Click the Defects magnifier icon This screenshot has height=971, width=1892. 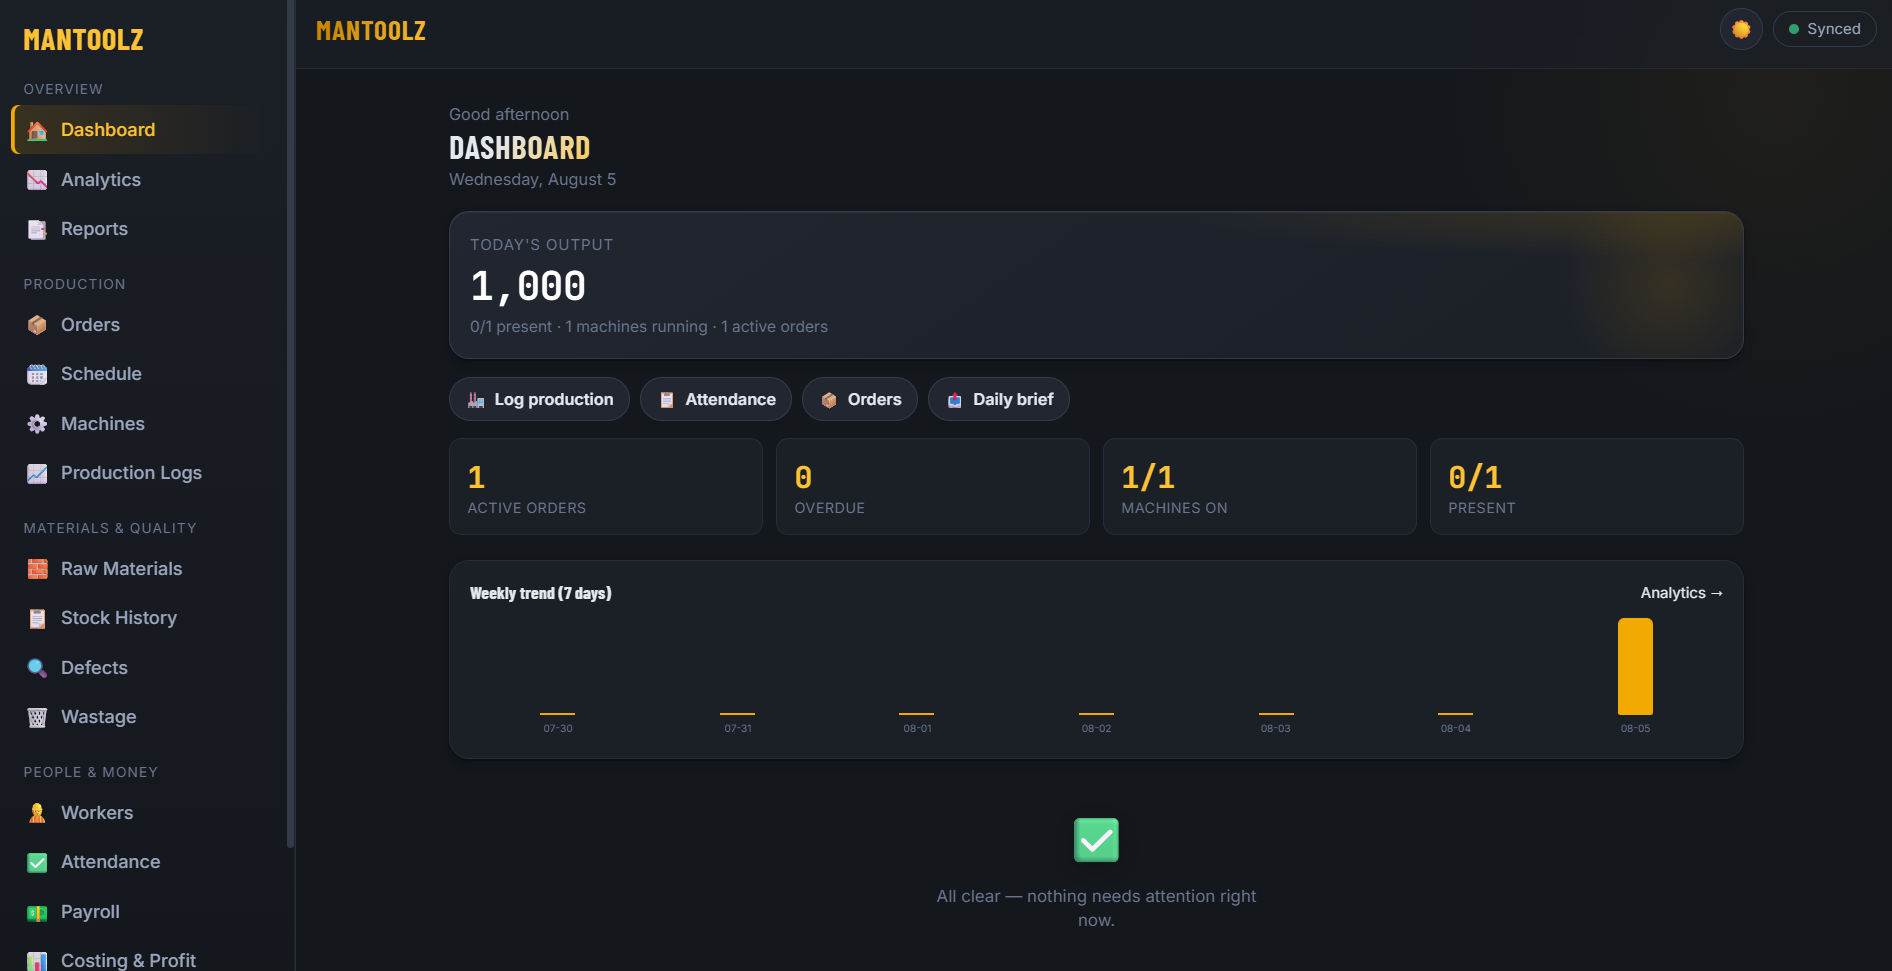pos(37,668)
